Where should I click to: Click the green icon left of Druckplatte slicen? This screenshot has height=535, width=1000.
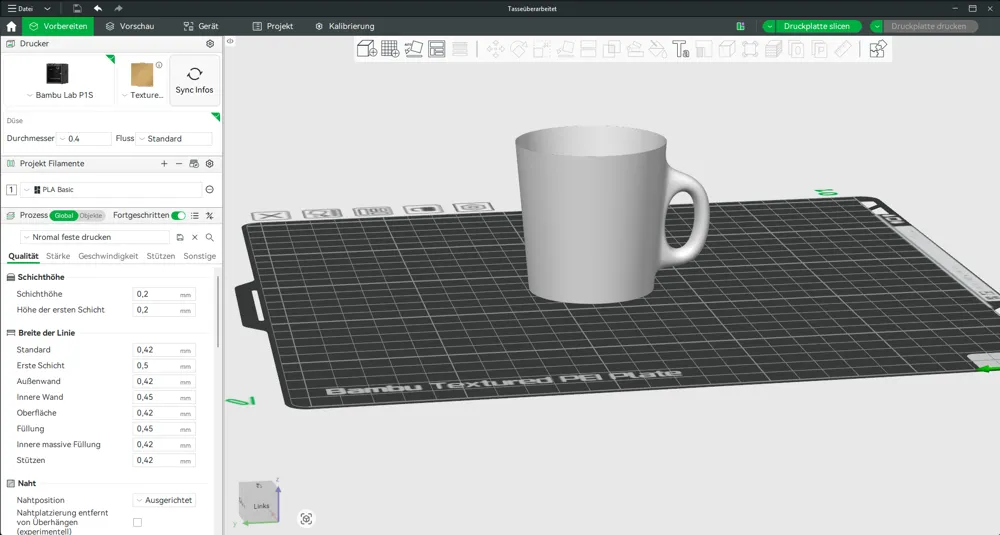pos(740,26)
